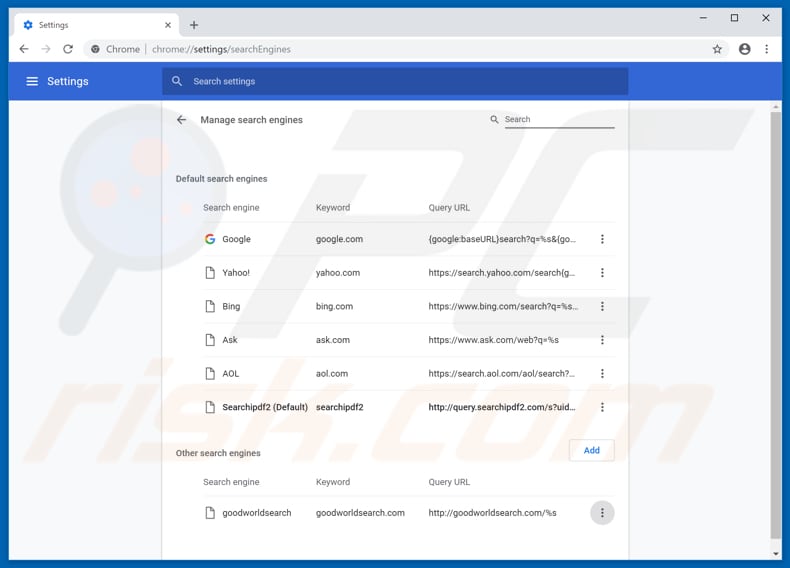
Task: Open the Chrome profile avatar
Action: (x=744, y=49)
